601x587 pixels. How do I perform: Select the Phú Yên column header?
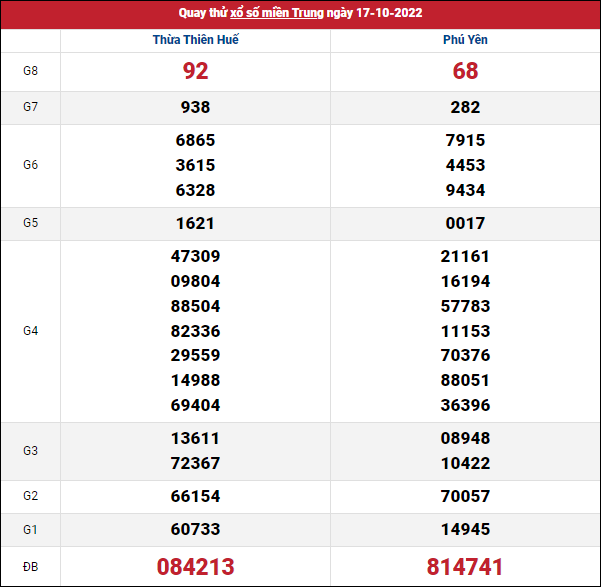(x=465, y=40)
